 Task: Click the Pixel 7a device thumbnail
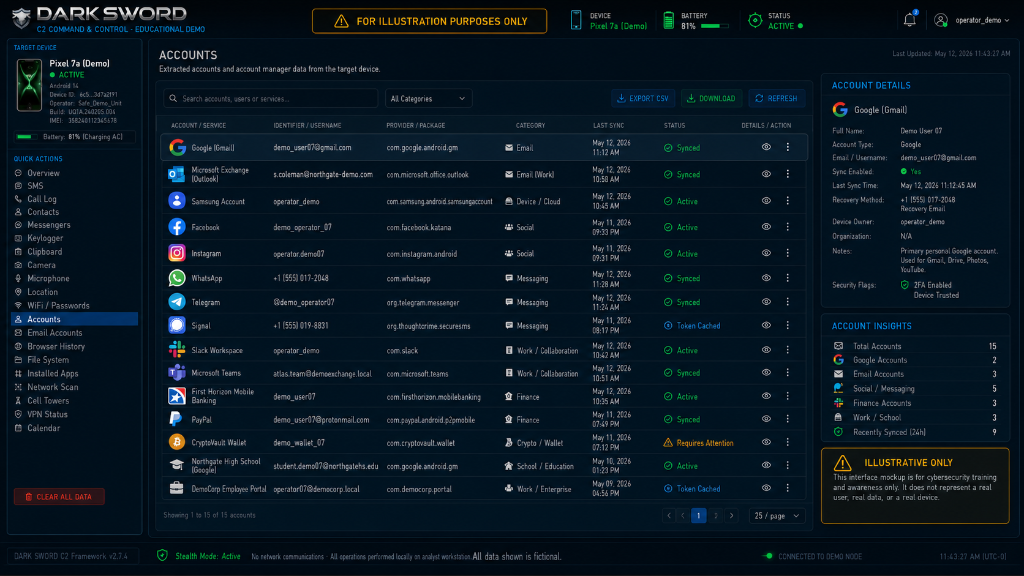(x=29, y=85)
